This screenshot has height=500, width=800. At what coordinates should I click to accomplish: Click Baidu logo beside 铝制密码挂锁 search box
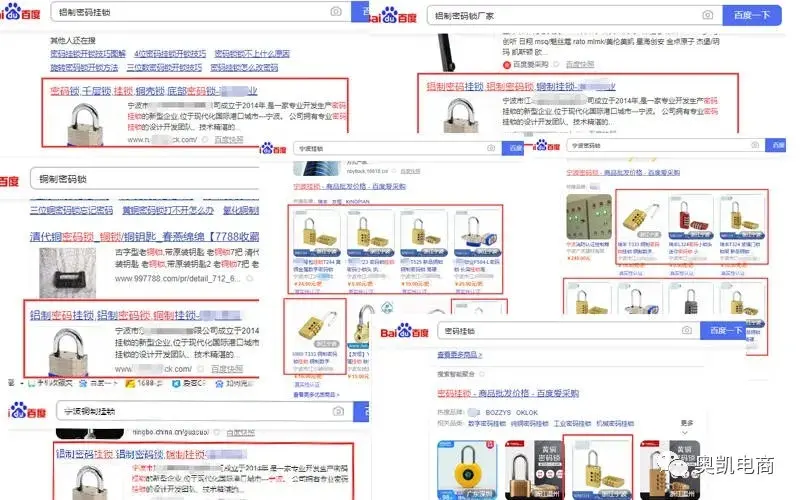[19, 12]
